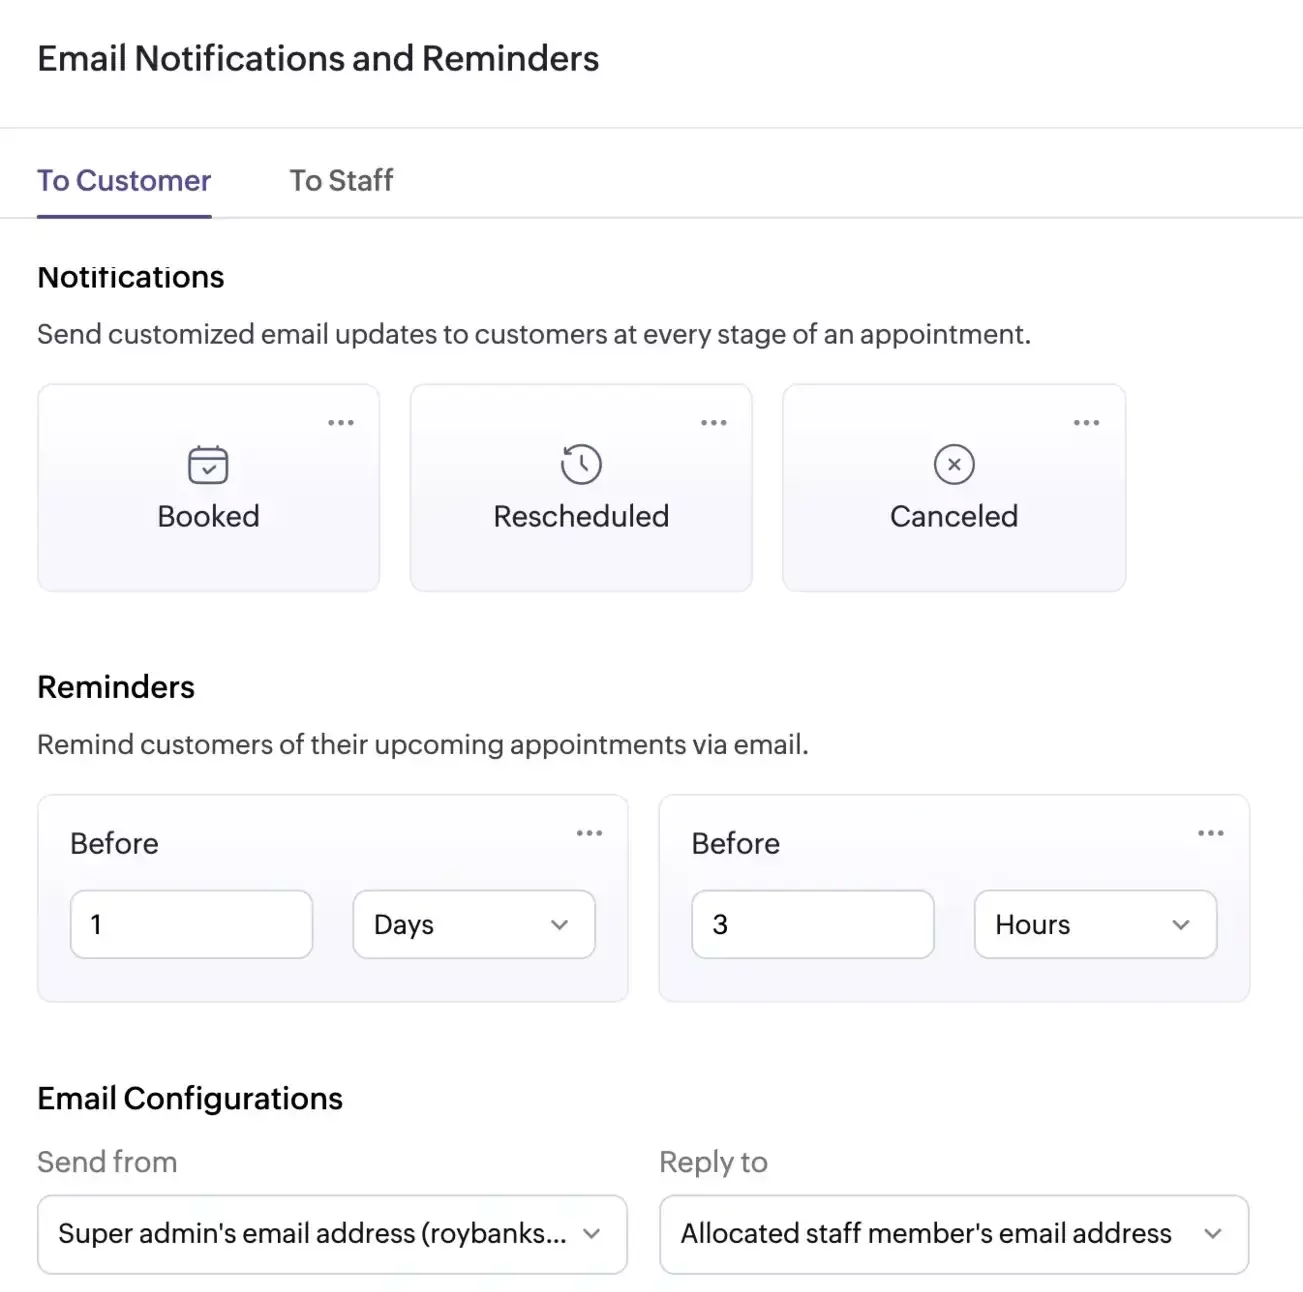Expand the Days unit dropdown

pos(473,925)
